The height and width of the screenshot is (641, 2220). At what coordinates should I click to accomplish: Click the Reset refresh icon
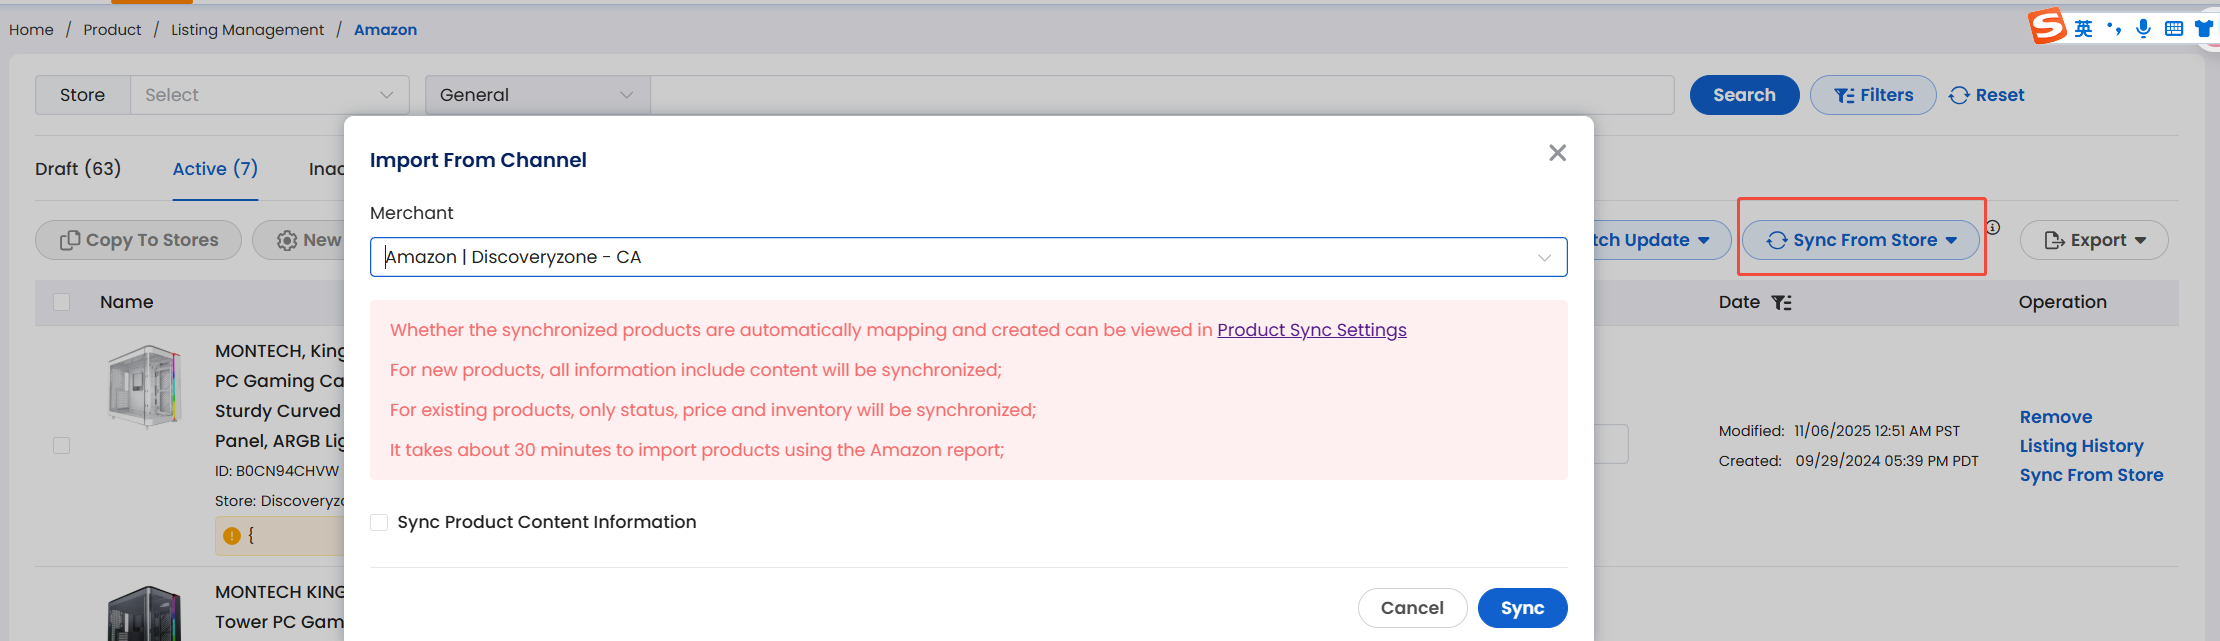pyautogui.click(x=1959, y=95)
